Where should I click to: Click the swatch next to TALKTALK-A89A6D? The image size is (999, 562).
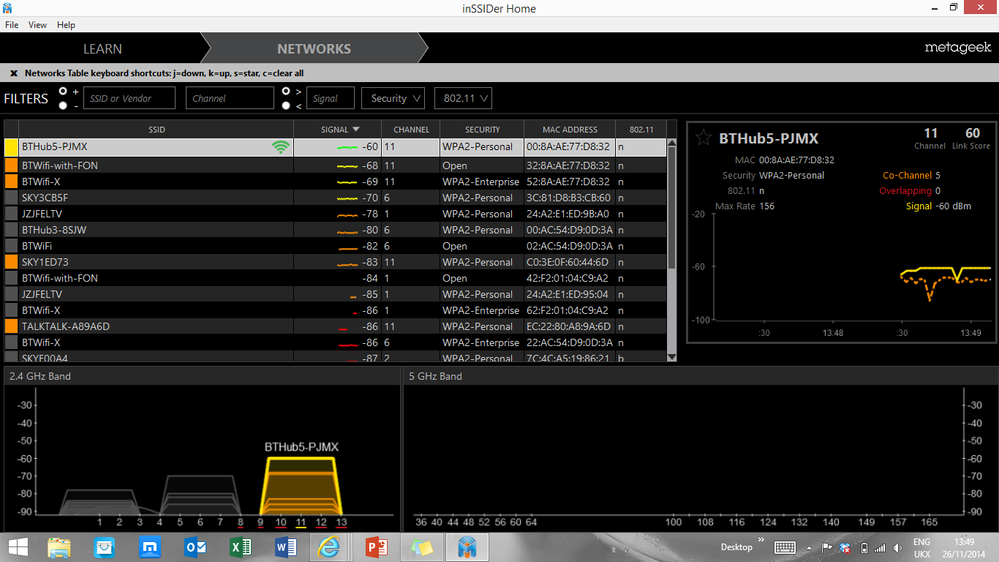11,326
